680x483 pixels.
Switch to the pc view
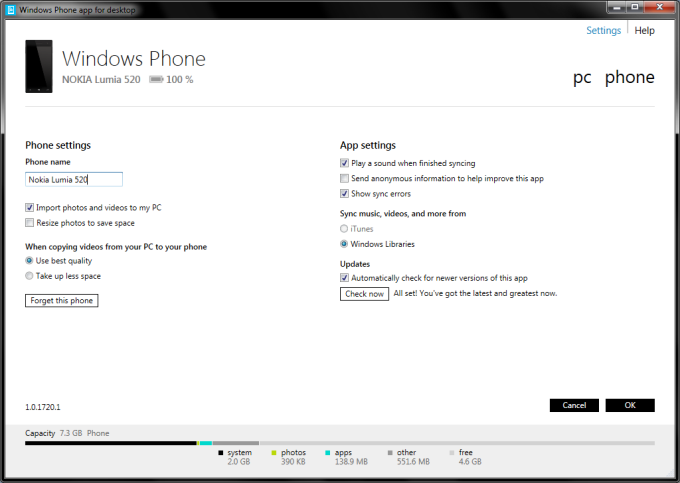click(x=582, y=78)
